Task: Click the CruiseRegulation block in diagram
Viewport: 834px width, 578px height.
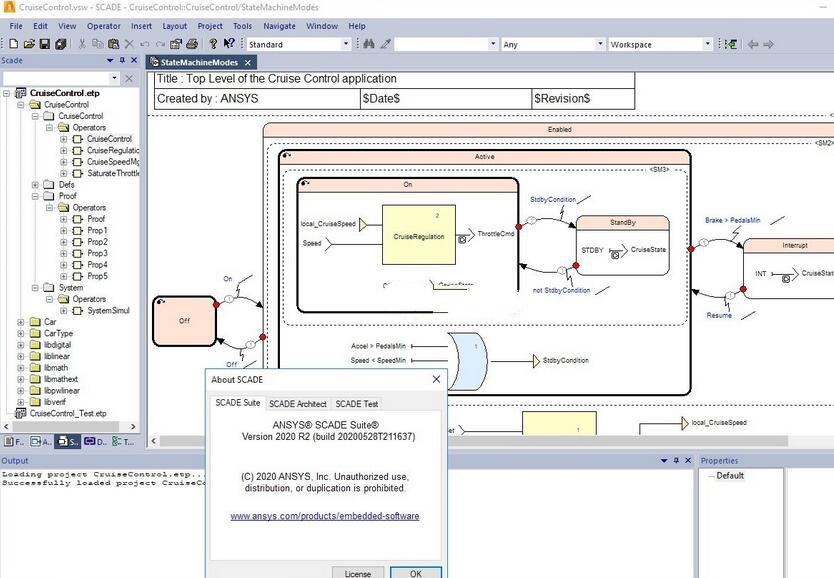Action: pos(419,235)
